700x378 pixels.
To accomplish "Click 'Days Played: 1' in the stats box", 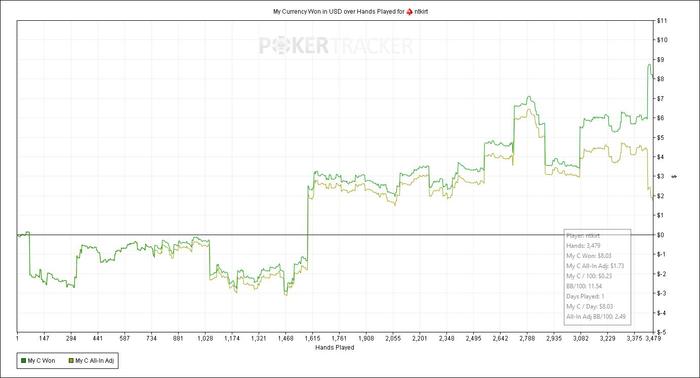I will pos(585,296).
